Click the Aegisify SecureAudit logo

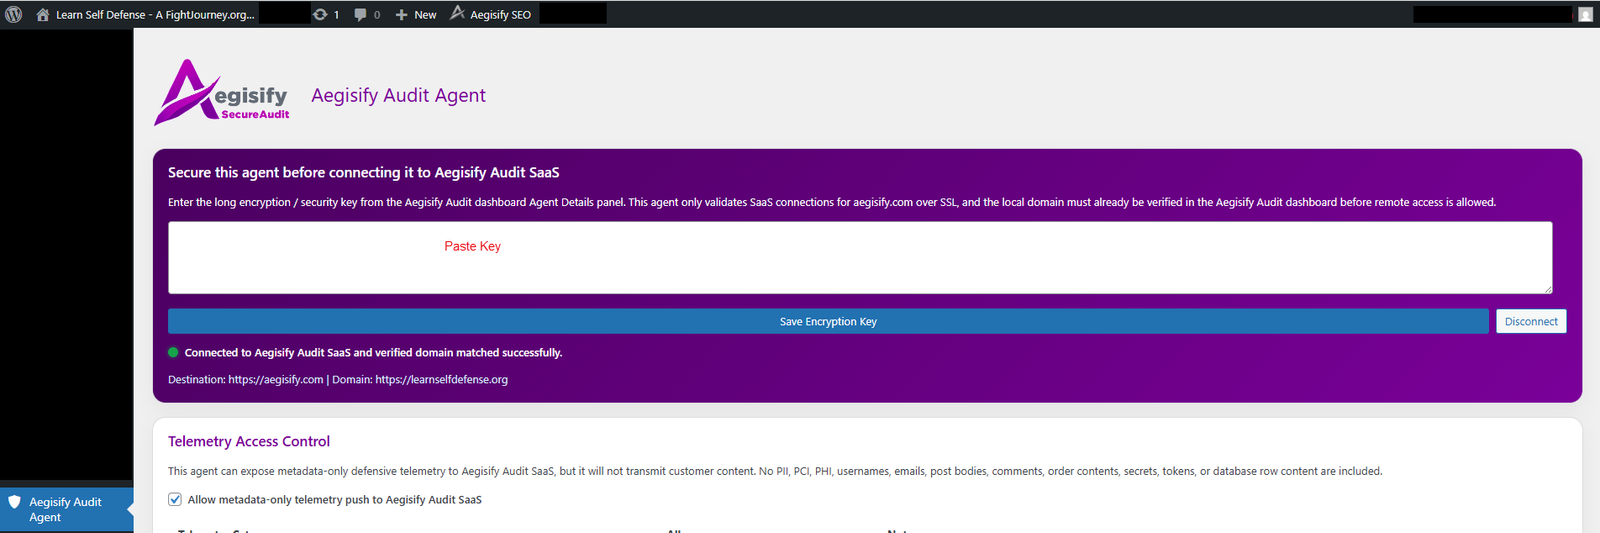click(222, 93)
